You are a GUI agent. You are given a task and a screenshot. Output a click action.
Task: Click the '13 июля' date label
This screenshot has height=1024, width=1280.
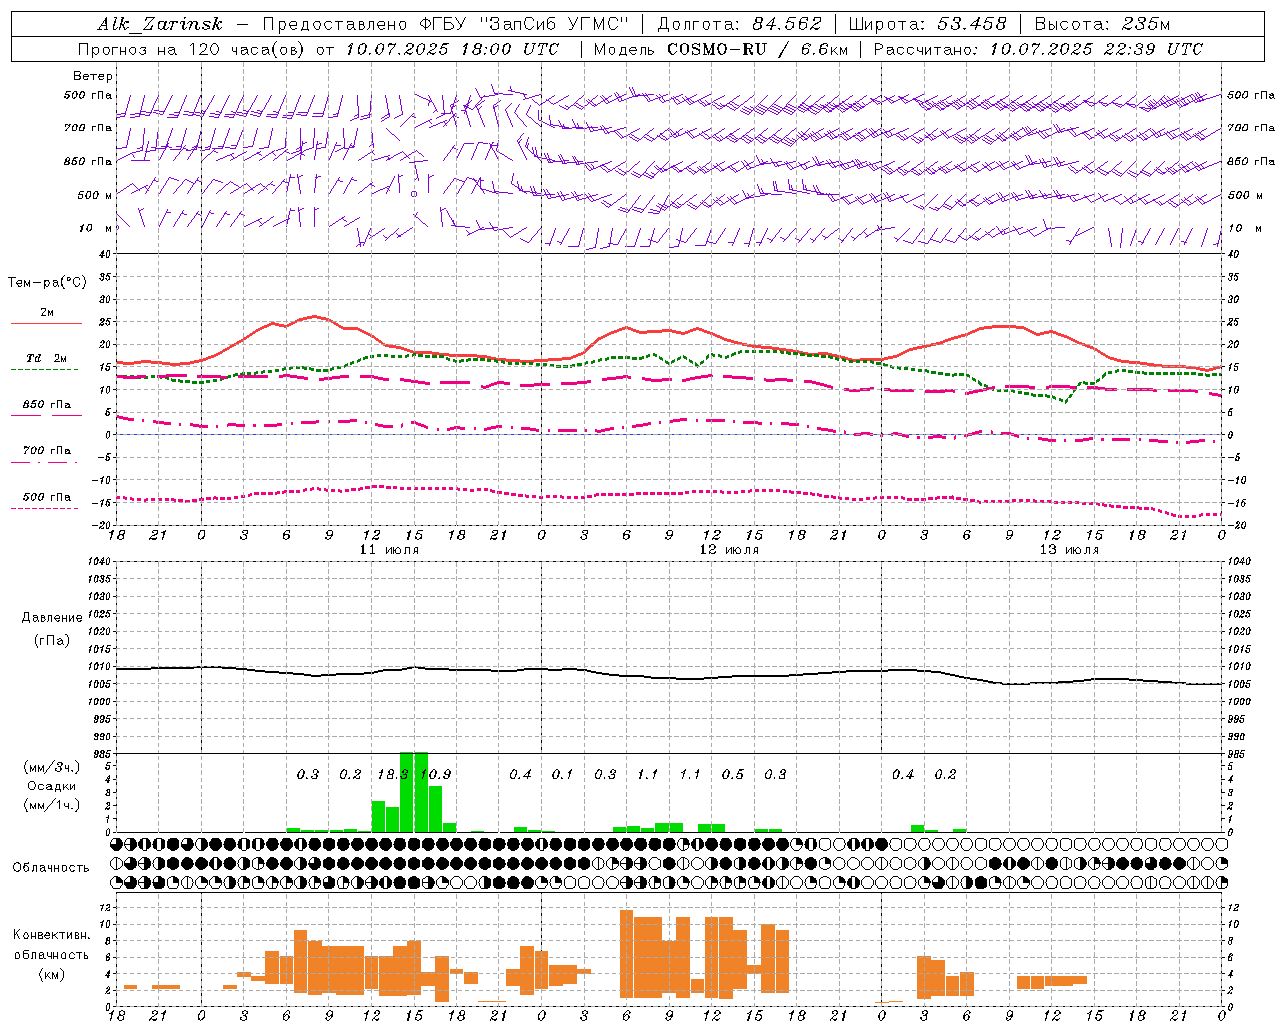tap(1069, 550)
